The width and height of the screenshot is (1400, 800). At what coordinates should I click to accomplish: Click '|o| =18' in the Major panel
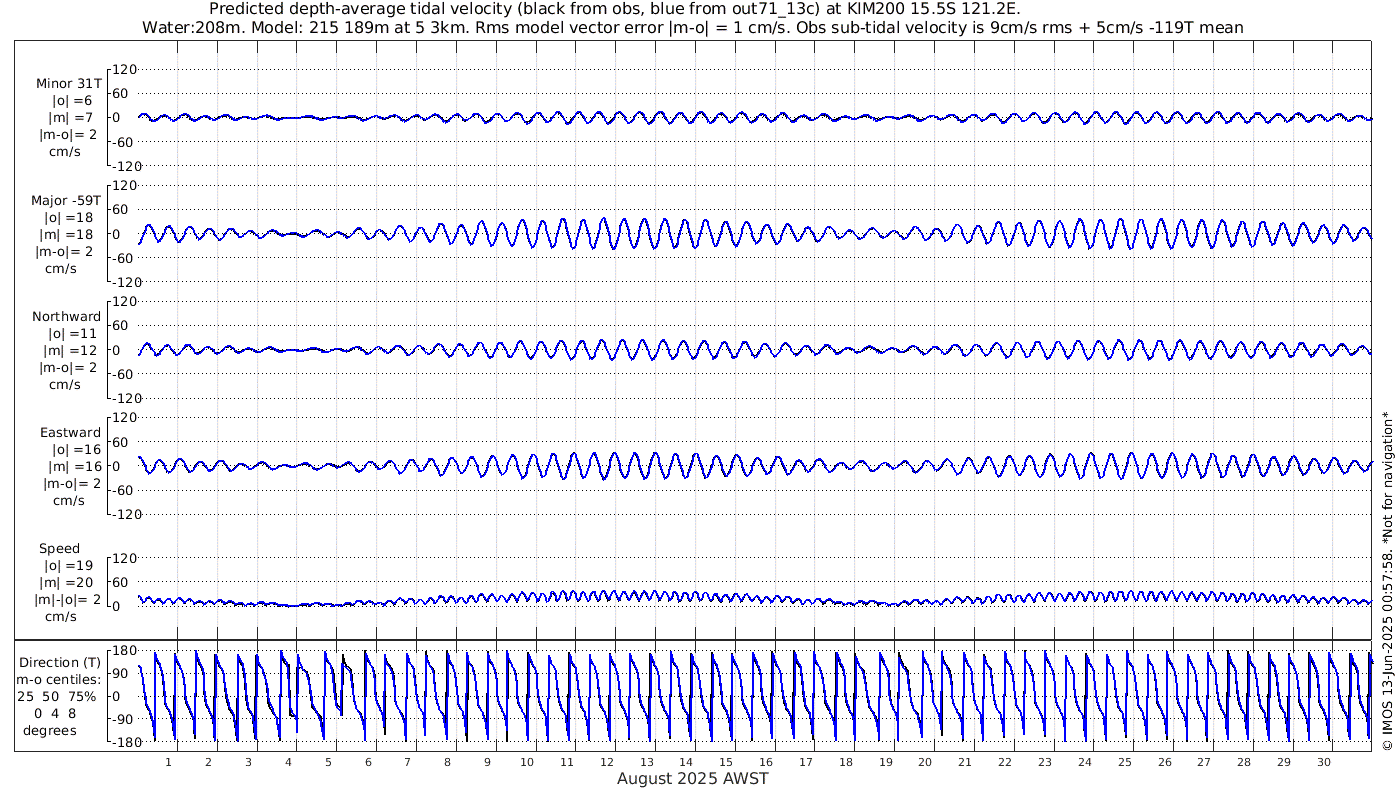[68, 217]
